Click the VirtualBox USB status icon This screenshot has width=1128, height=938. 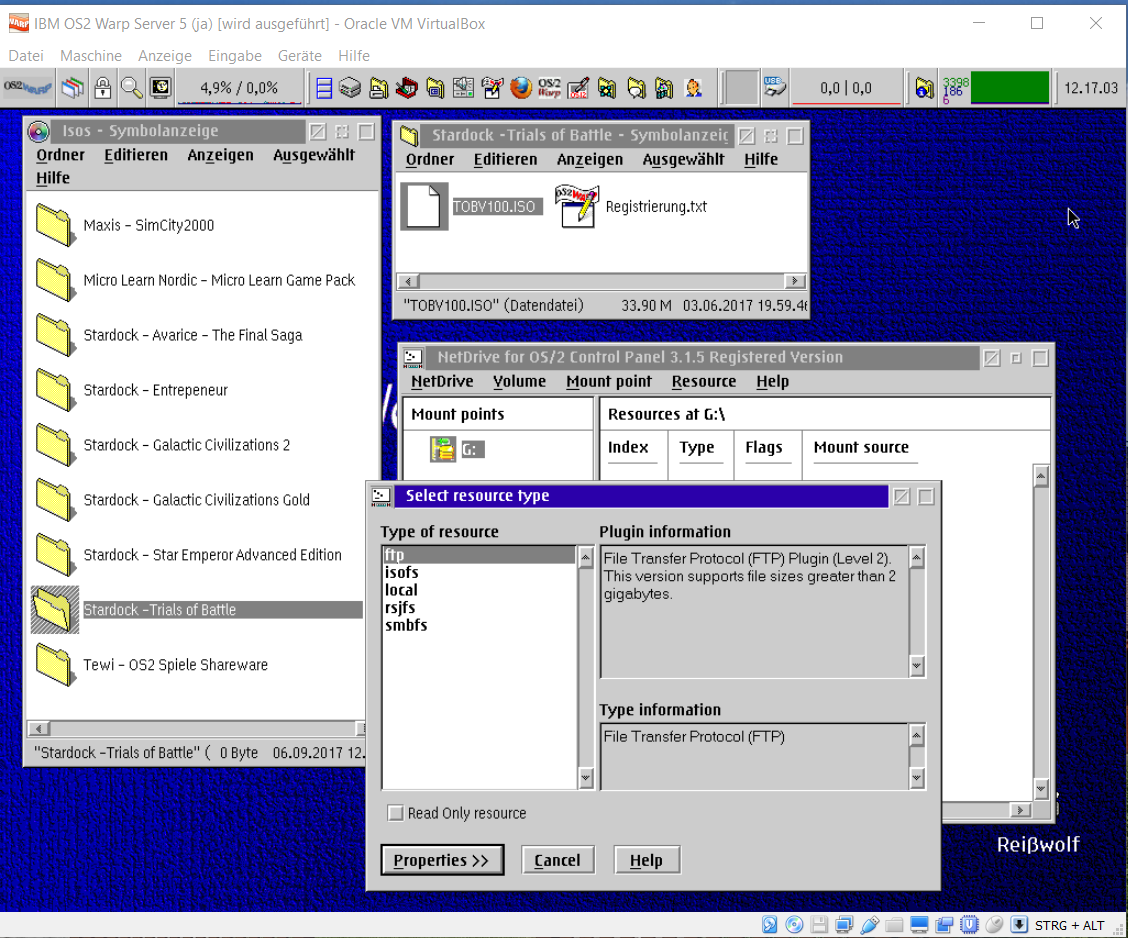click(x=870, y=924)
